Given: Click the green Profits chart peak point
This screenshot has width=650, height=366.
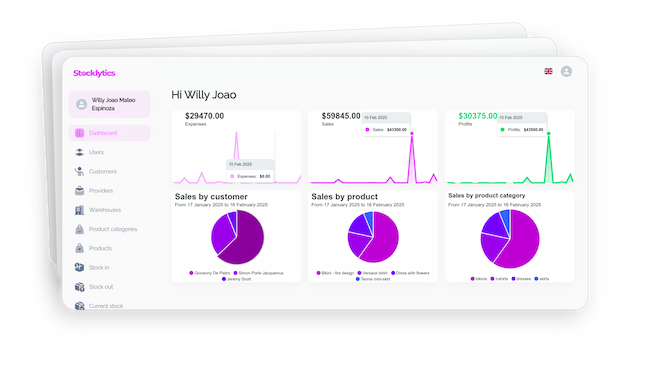Looking at the screenshot, I should 548,133.
